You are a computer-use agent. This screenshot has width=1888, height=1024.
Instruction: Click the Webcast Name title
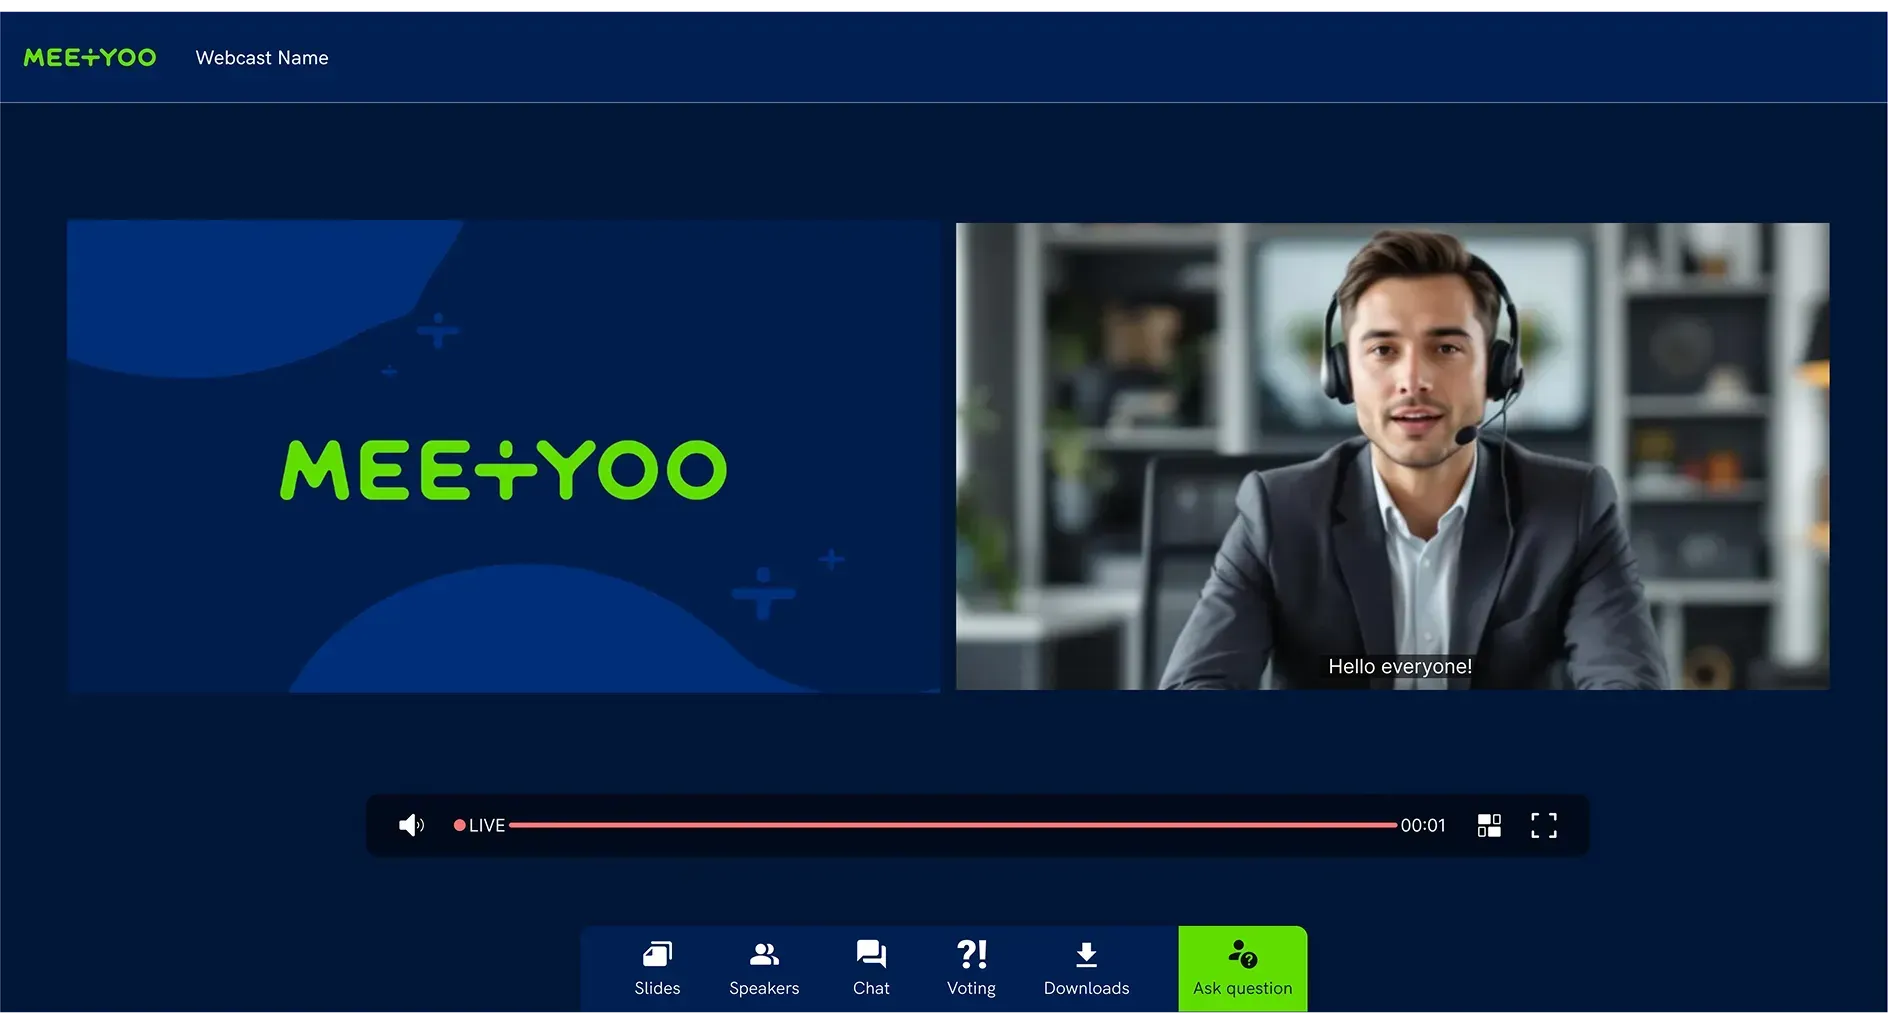(x=262, y=57)
